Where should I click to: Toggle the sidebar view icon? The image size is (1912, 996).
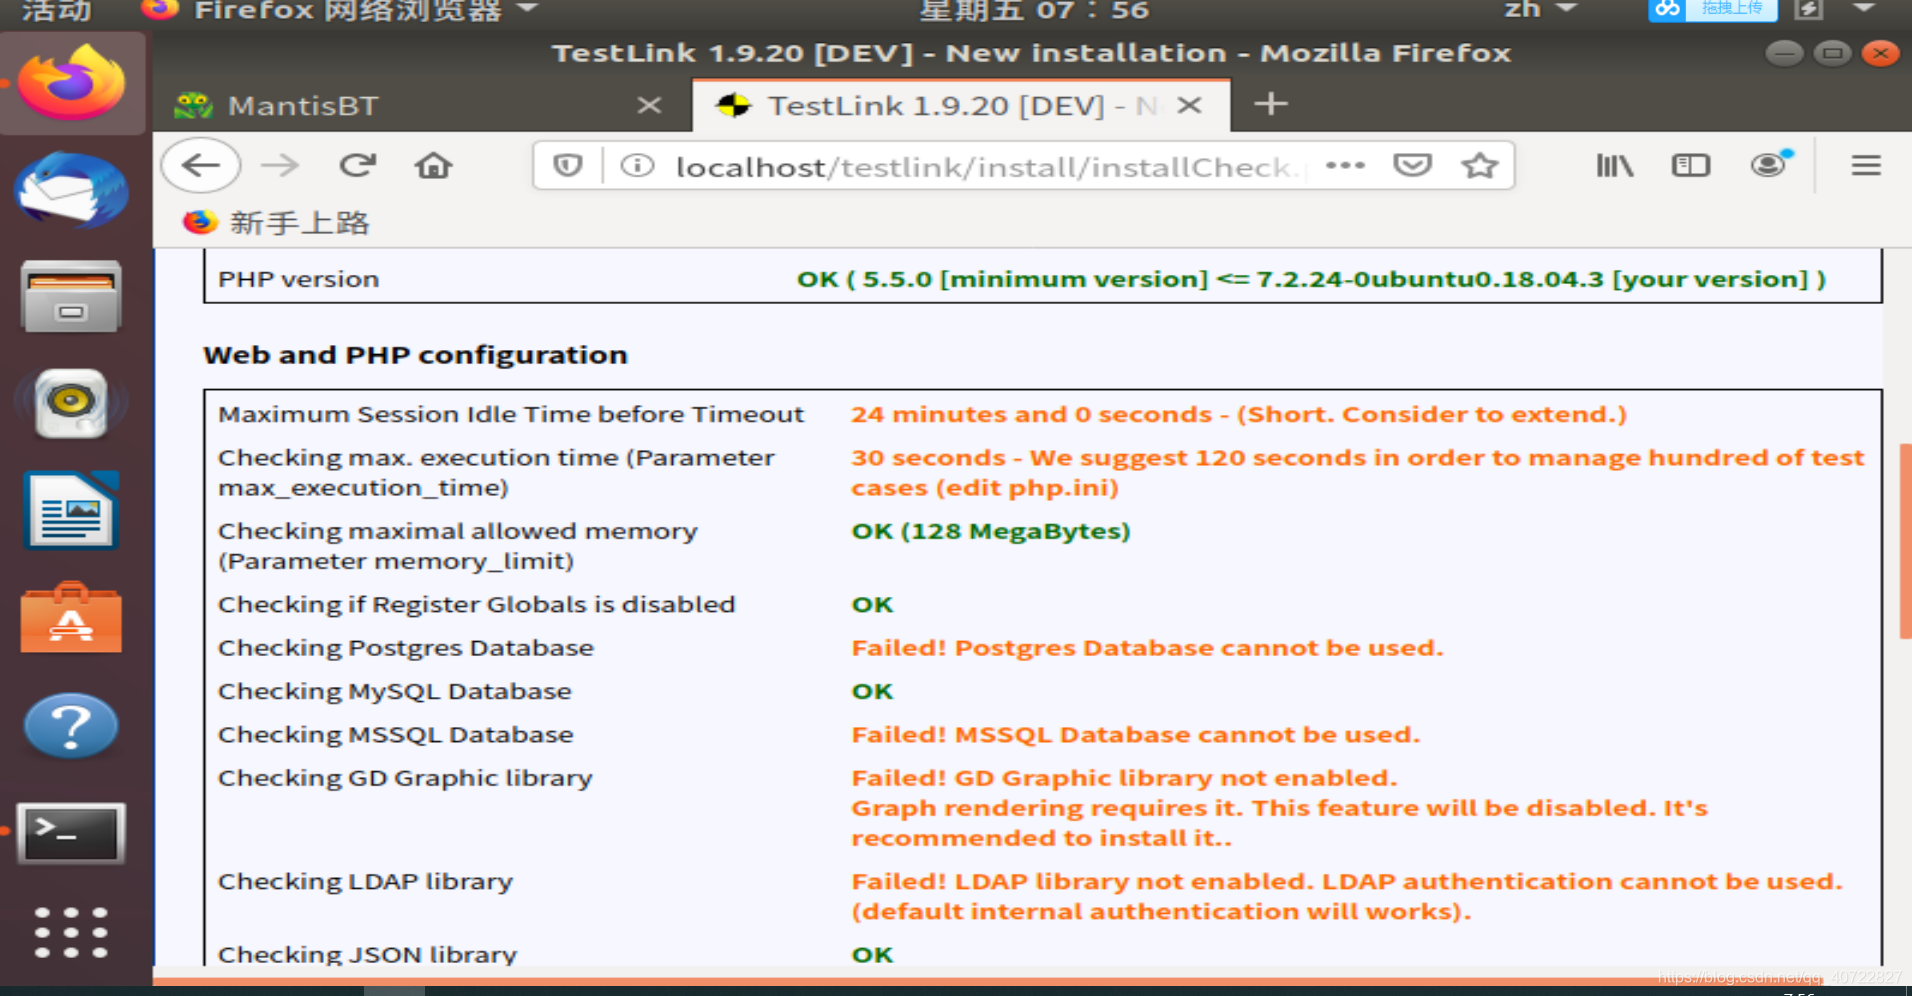pos(1691,165)
